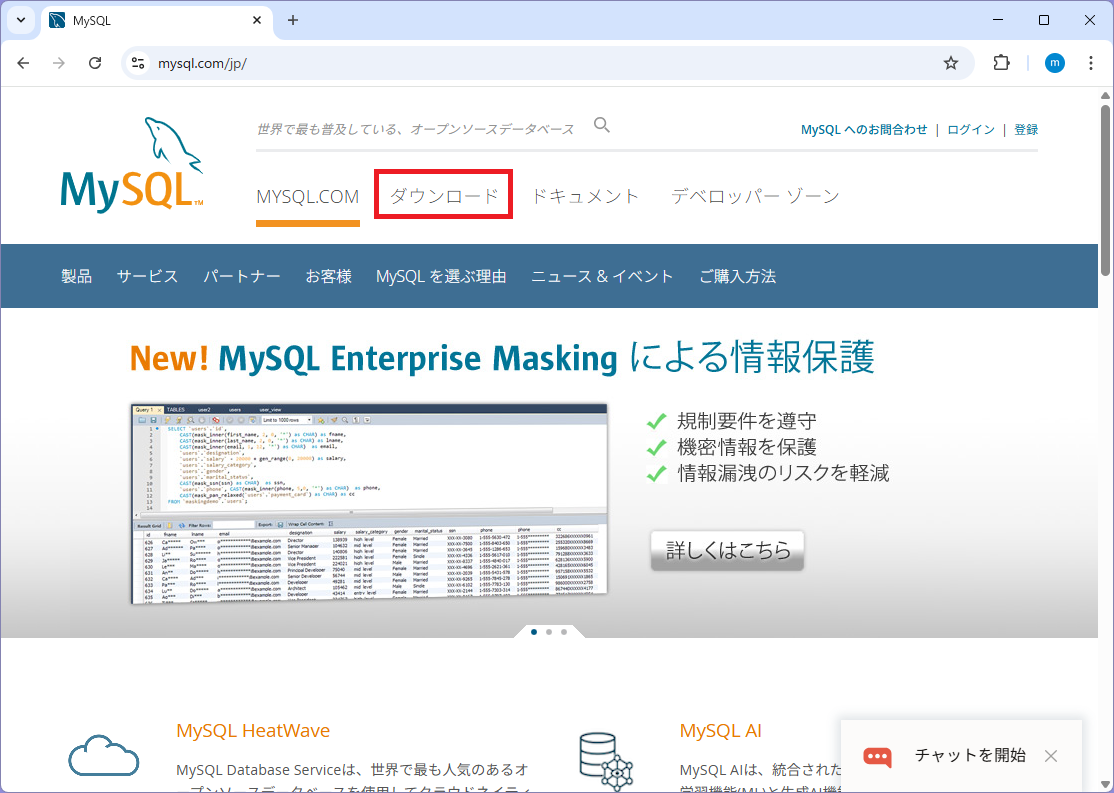Open Chrome's three-dot menu

tap(1091, 62)
